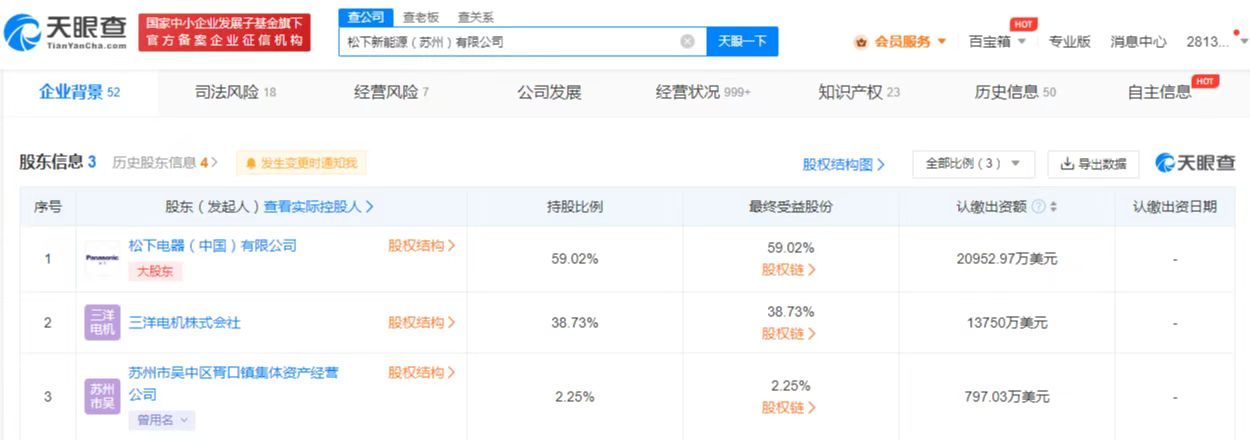The image size is (1250, 440).
Task: Click the Panasonic company logo thumbnail
Action: pyautogui.click(x=102, y=259)
